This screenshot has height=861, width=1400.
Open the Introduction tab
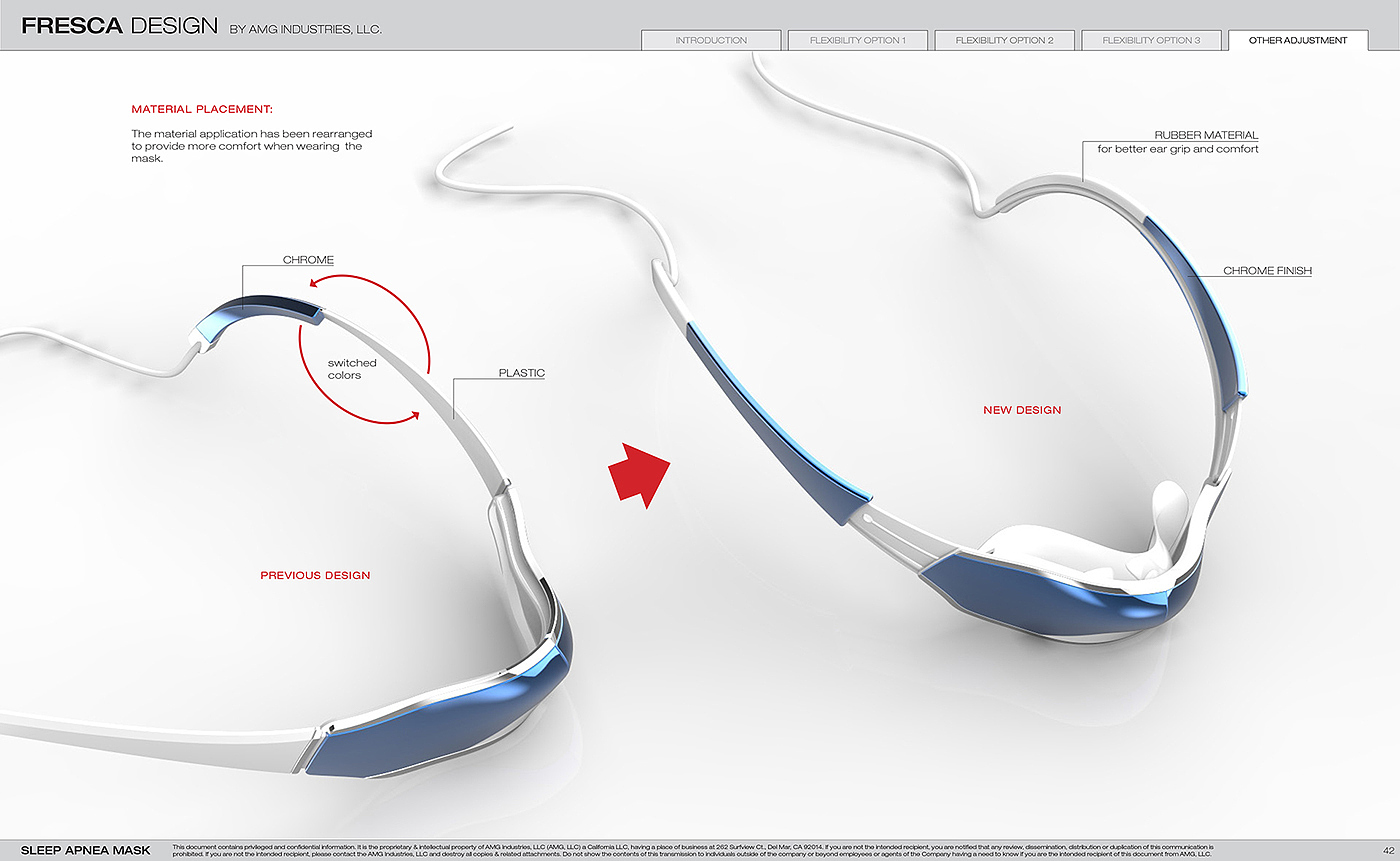tap(711, 40)
